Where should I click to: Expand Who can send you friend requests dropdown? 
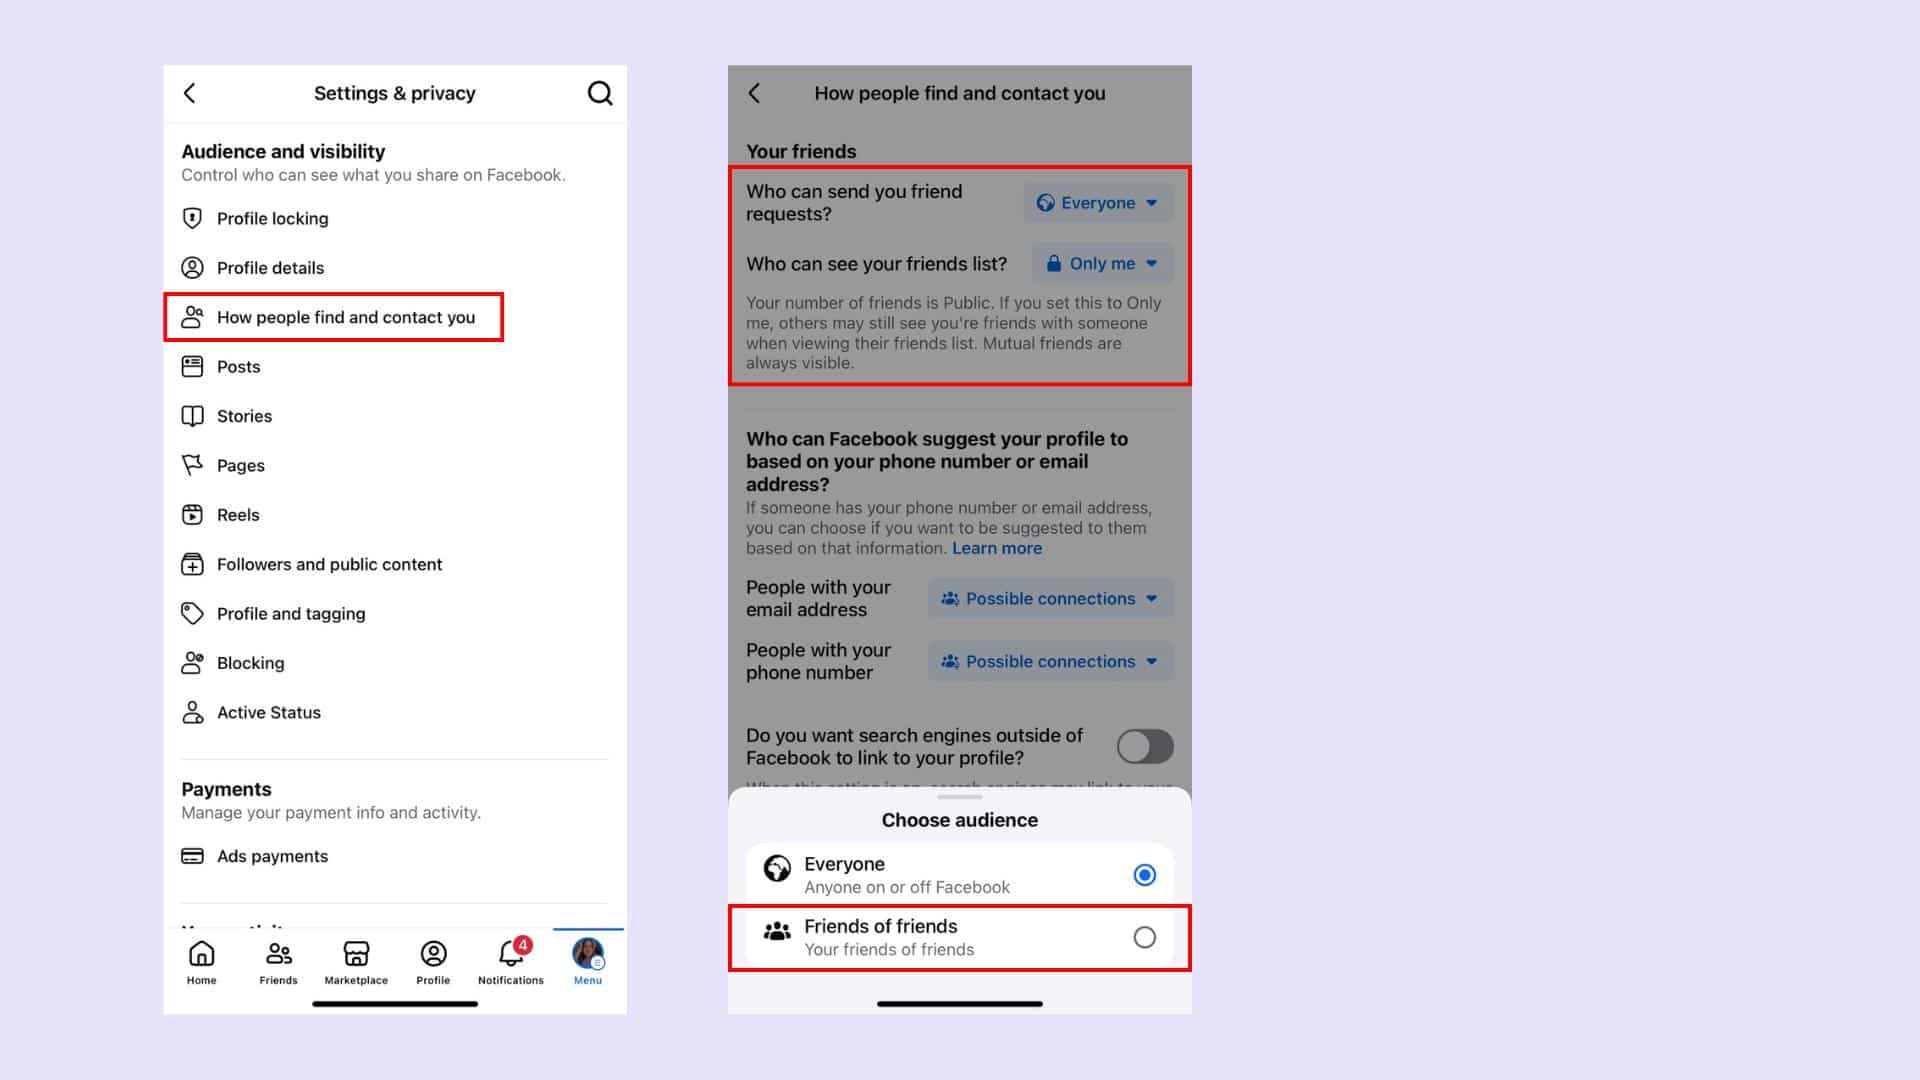pyautogui.click(x=1097, y=202)
